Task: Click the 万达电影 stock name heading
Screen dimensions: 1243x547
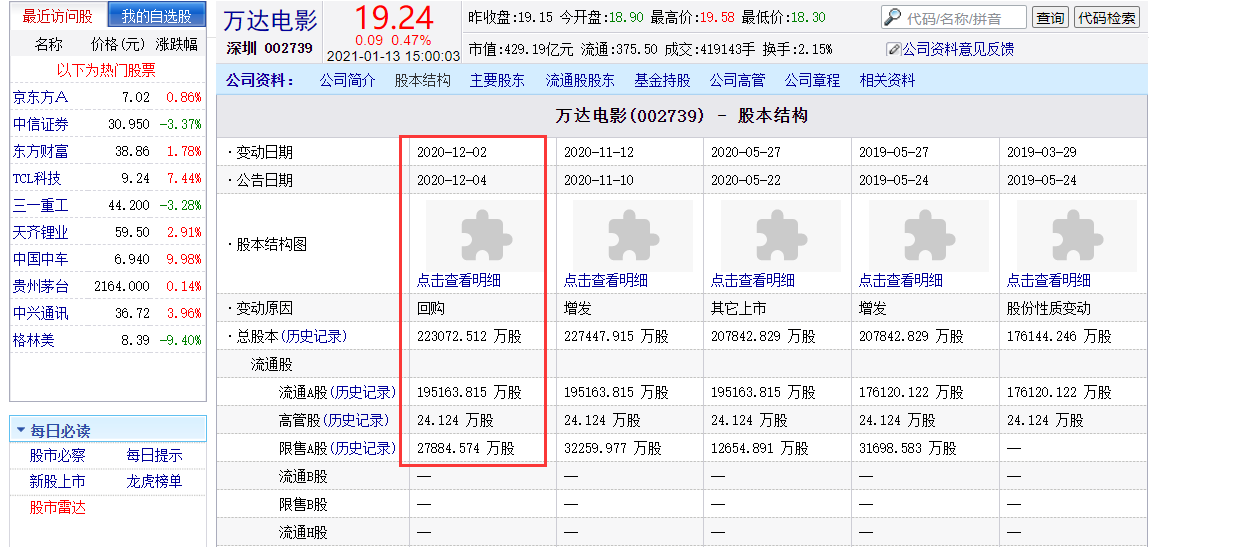Action: [270, 20]
